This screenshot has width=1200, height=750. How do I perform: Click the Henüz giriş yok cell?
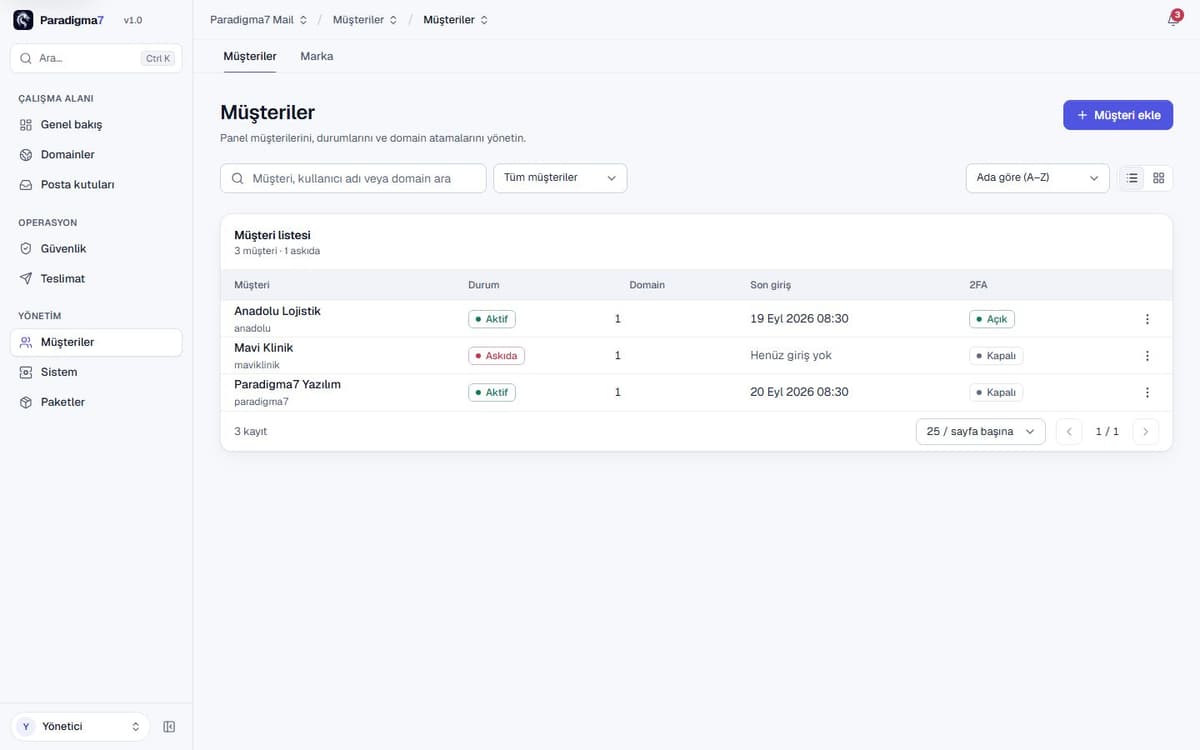point(791,355)
